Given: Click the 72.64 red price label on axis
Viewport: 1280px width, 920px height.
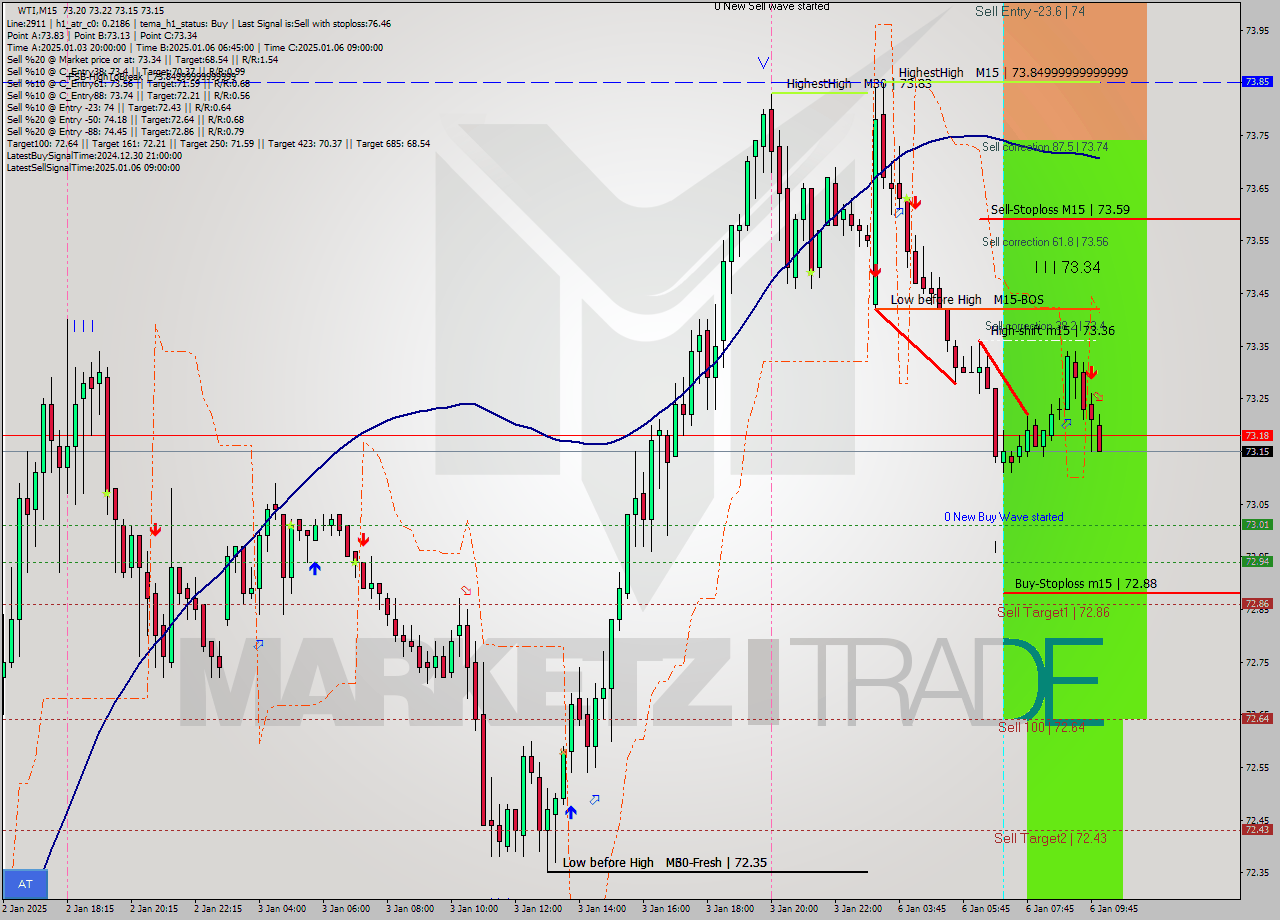Looking at the screenshot, I should 1257,718.
